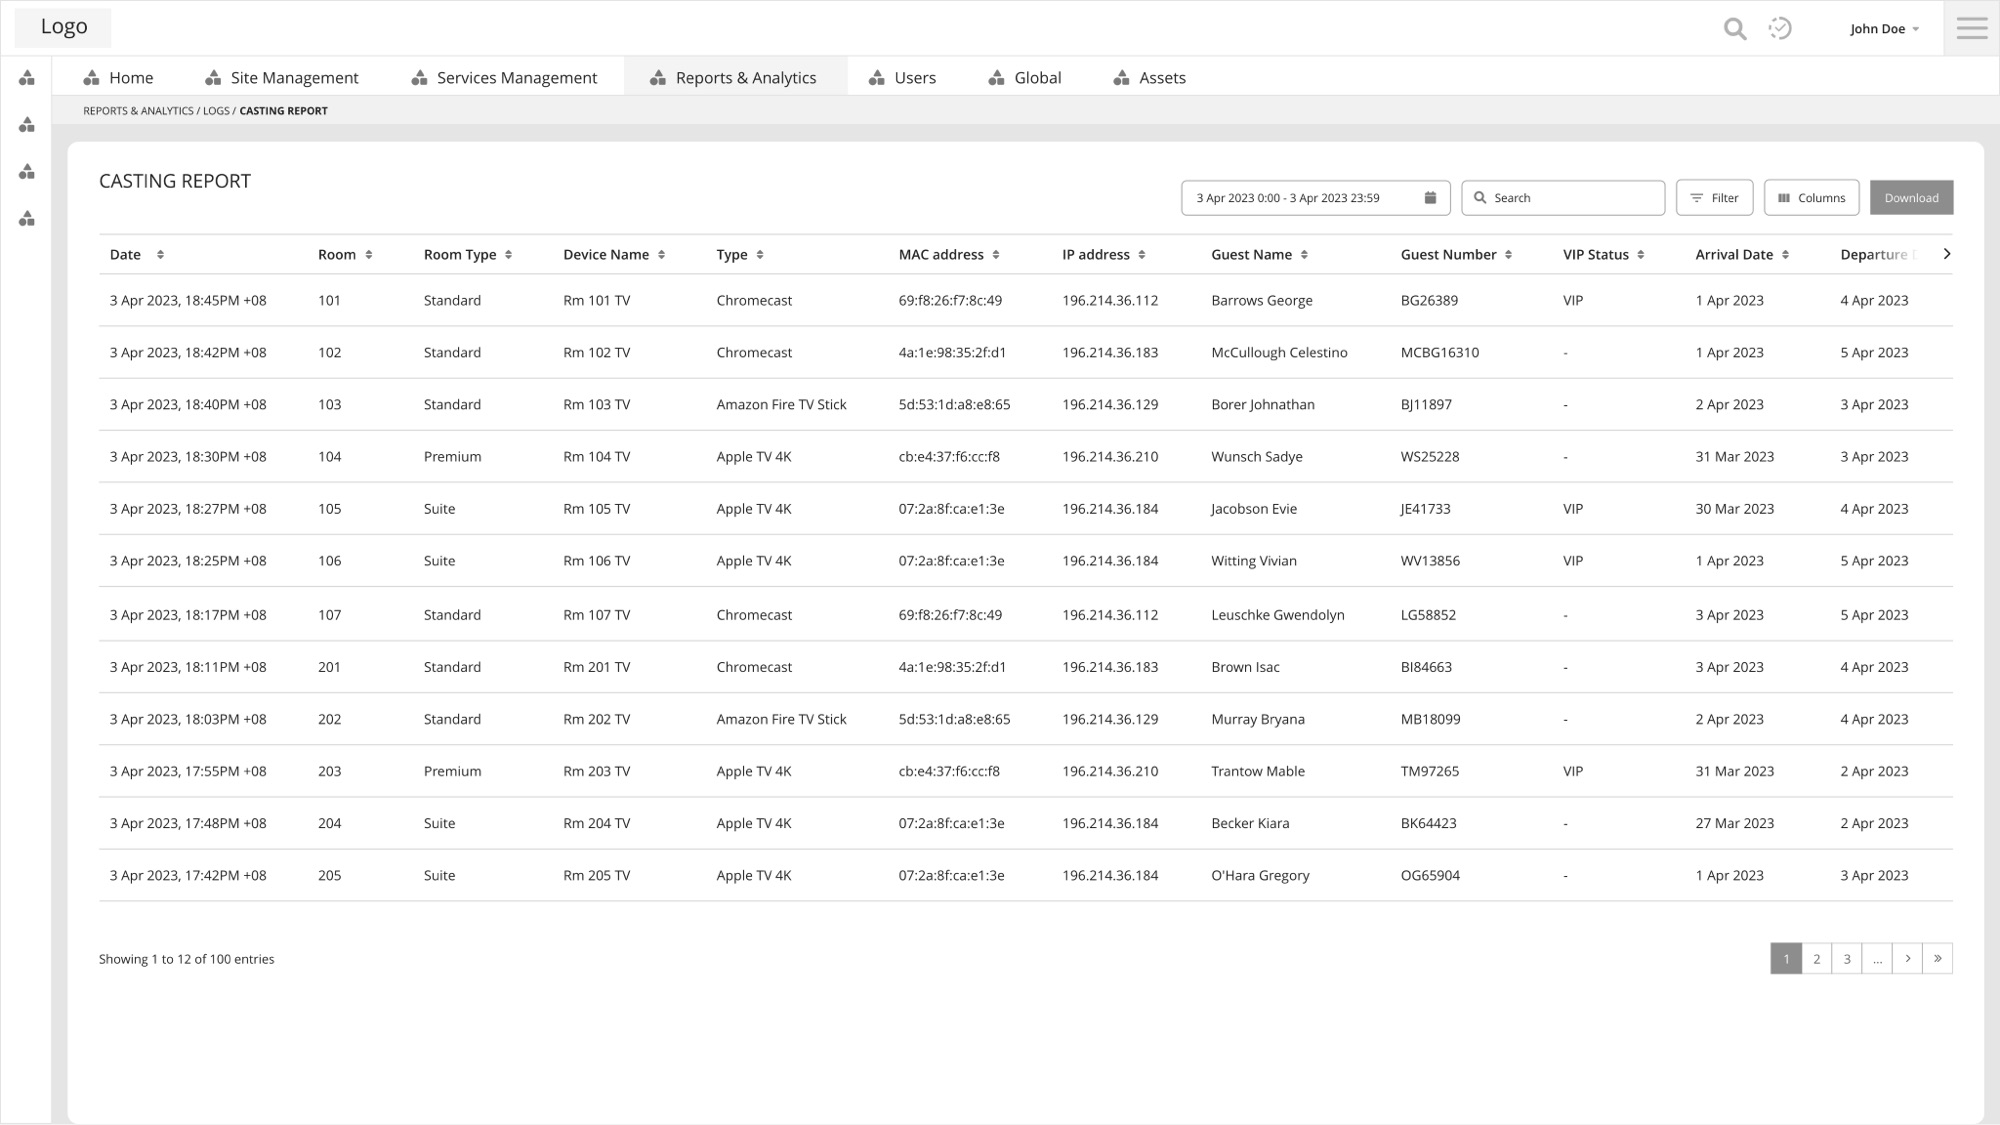Go to pagination page 3

click(1847, 959)
